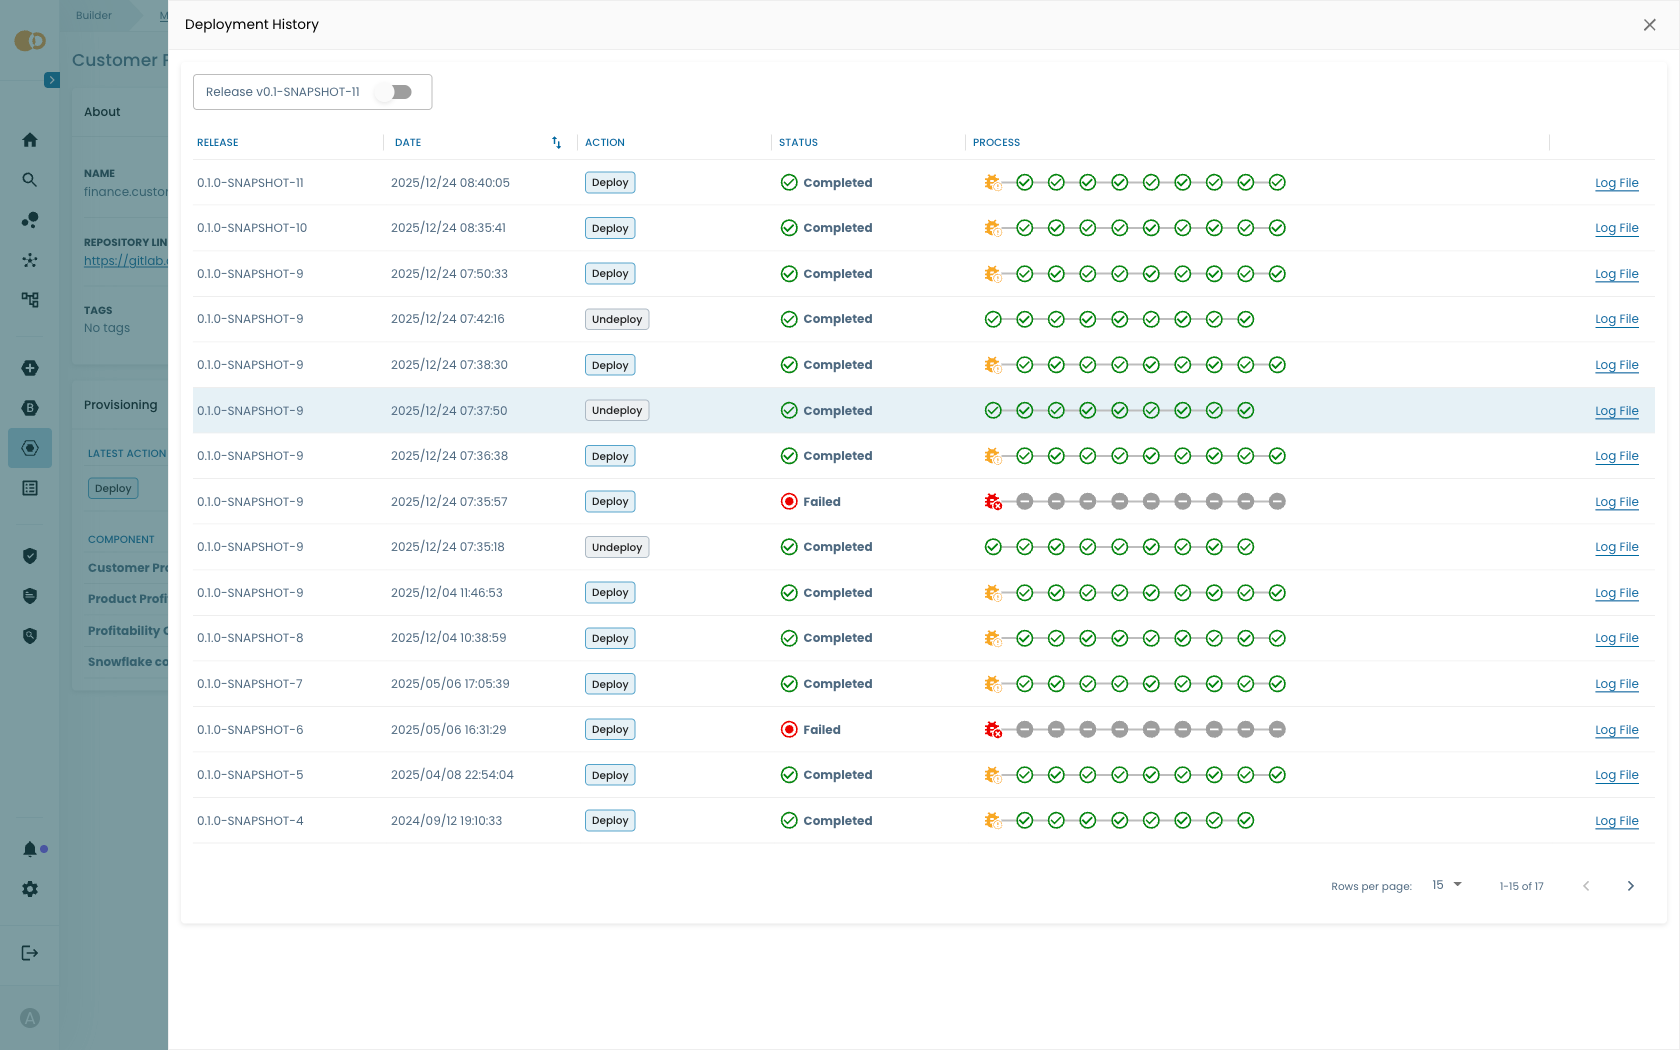Screen dimensions: 1680x1050
Task: Open notifications bell in sidebar
Action: coord(30,849)
